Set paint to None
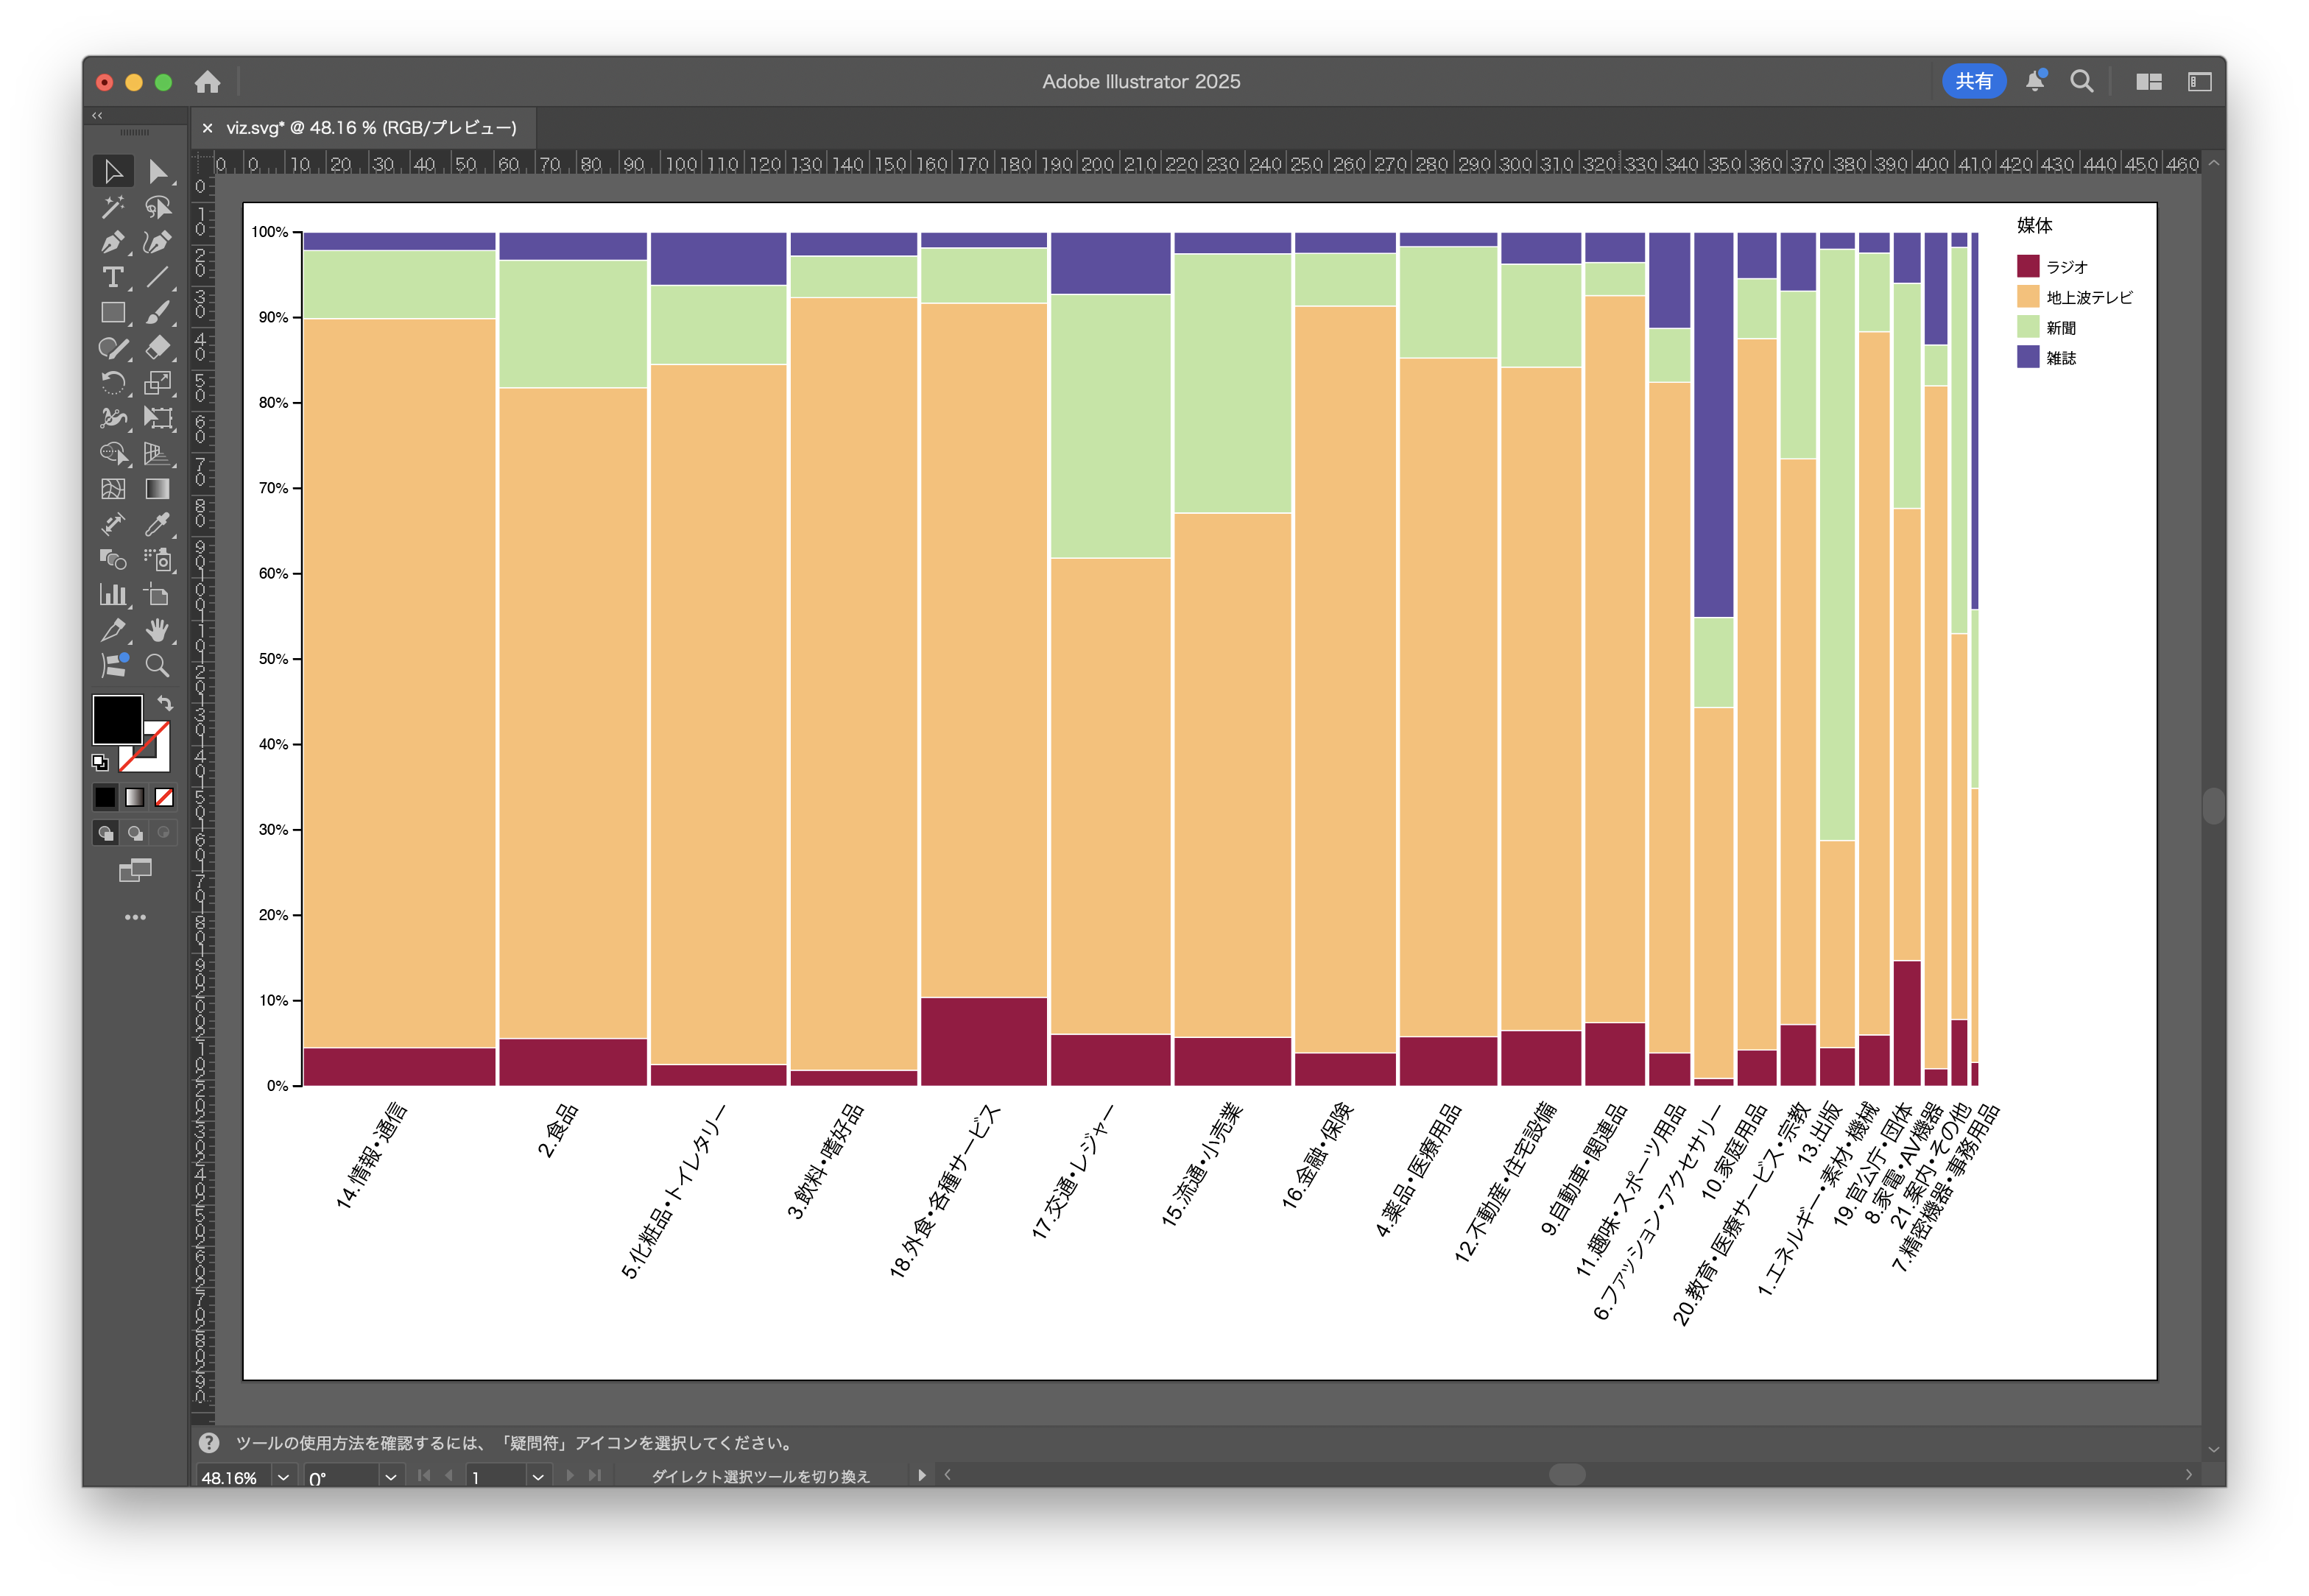2309x1596 pixels. click(164, 797)
